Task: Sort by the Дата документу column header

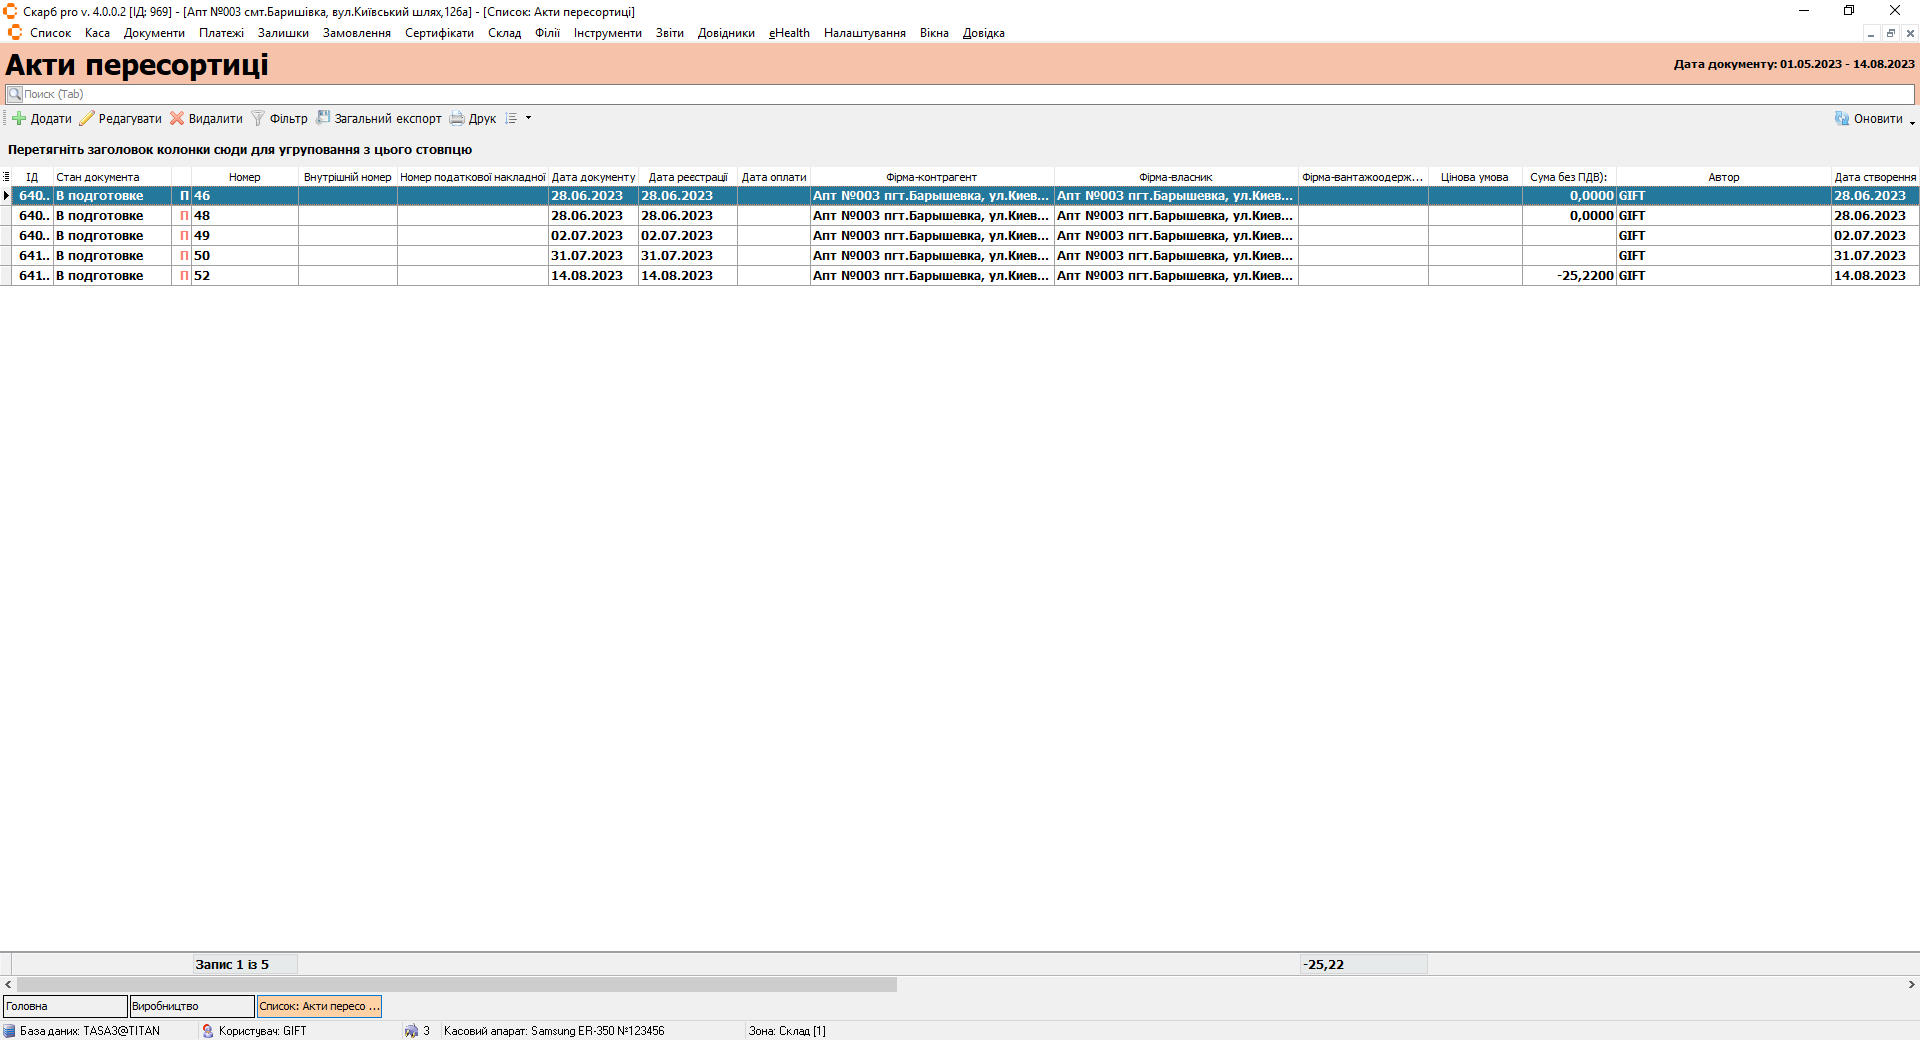Action: (x=593, y=177)
